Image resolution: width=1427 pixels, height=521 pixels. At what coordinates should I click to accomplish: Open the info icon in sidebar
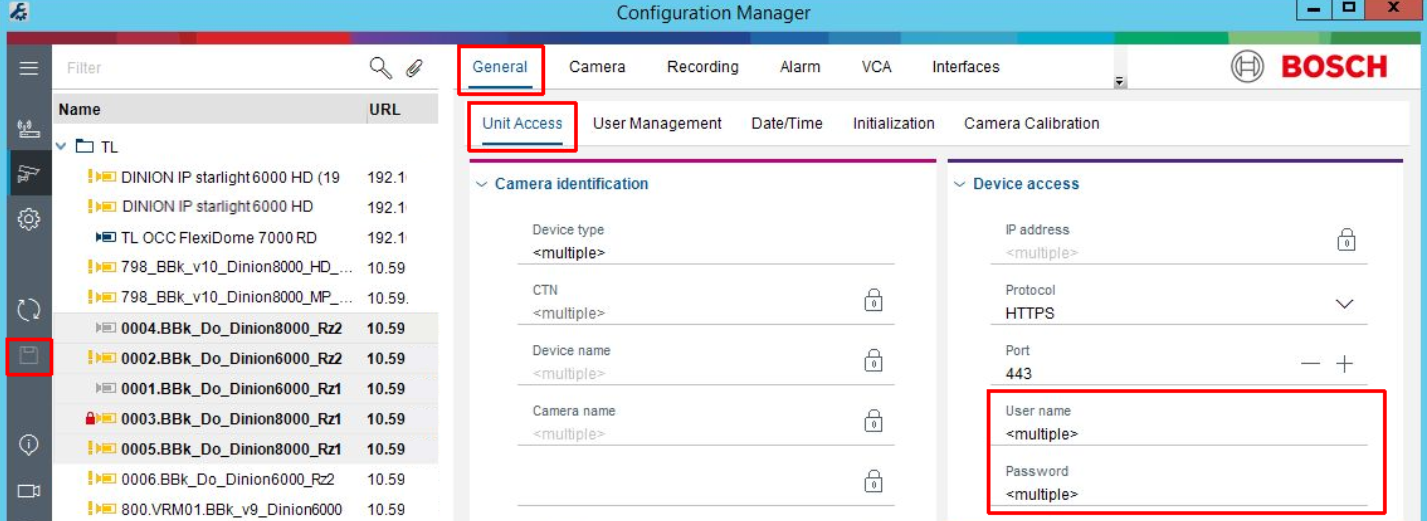[28, 445]
